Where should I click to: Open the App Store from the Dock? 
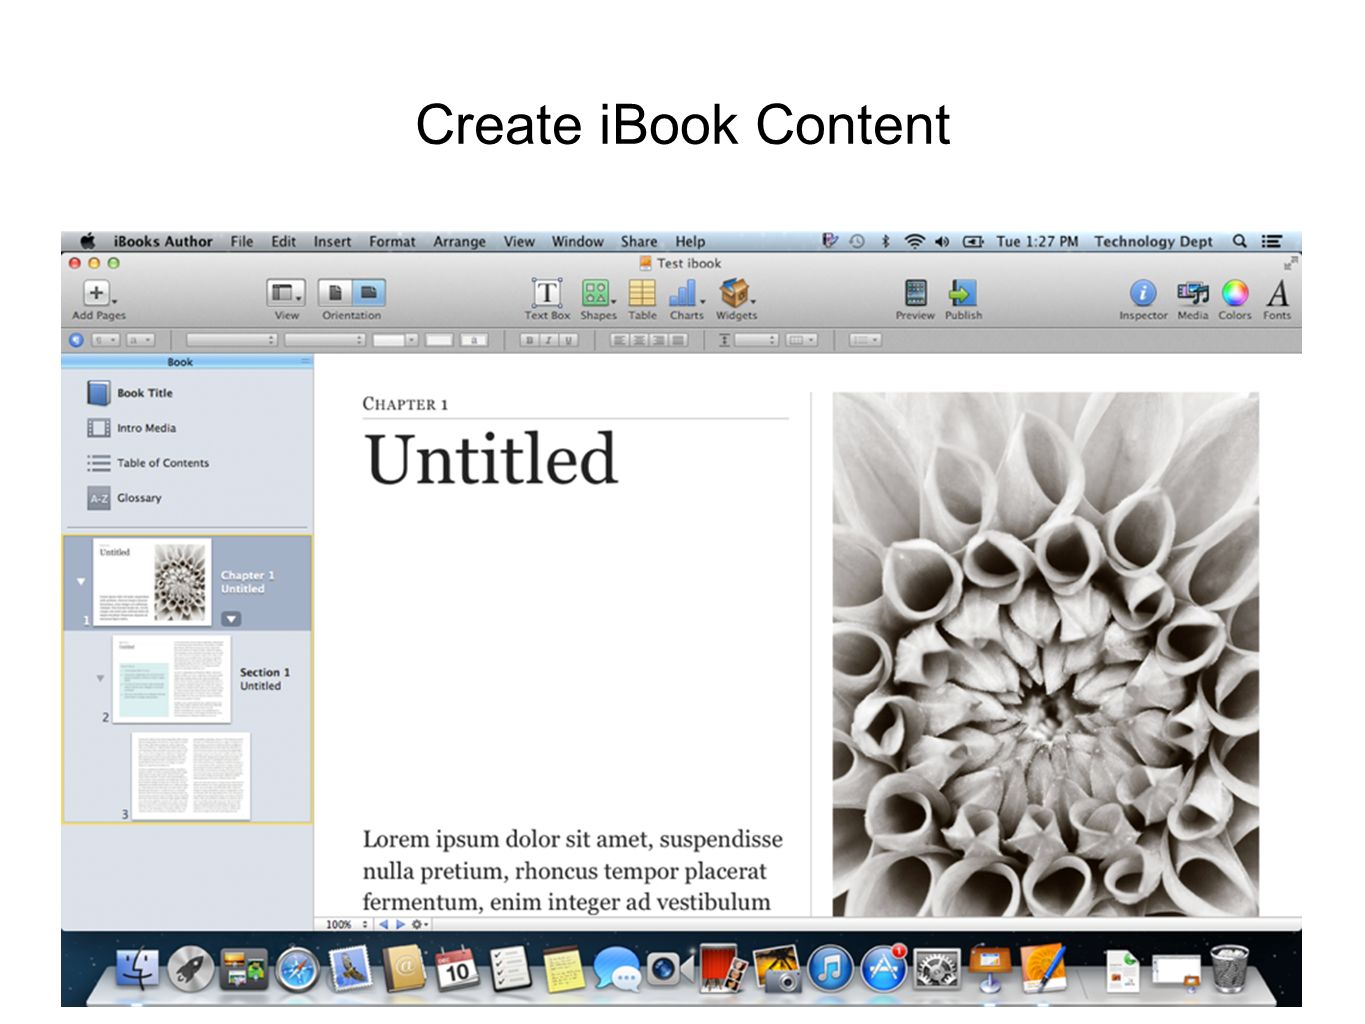pyautogui.click(x=883, y=968)
